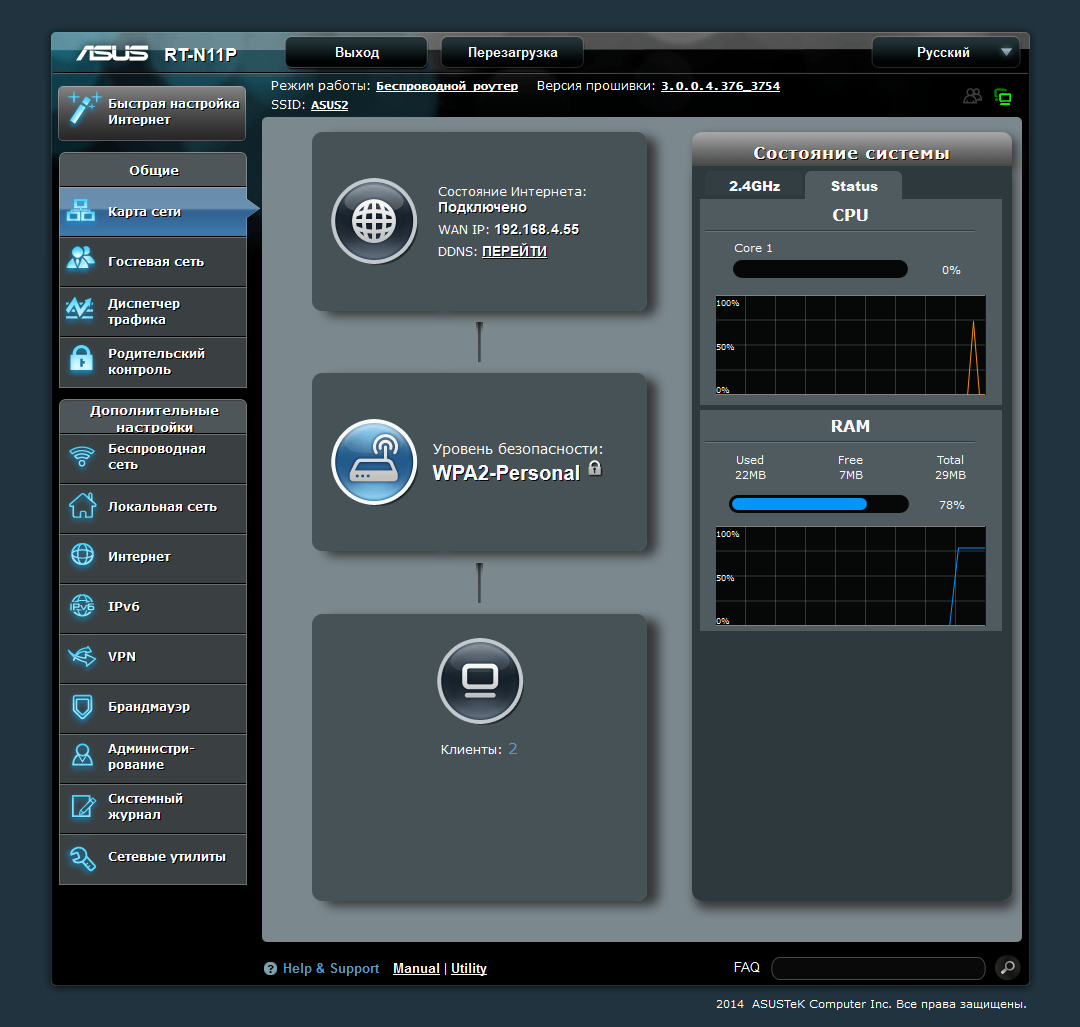This screenshot has height=1027, width=1080.
Task: Click the VPN sidebar icon
Action: coord(82,656)
